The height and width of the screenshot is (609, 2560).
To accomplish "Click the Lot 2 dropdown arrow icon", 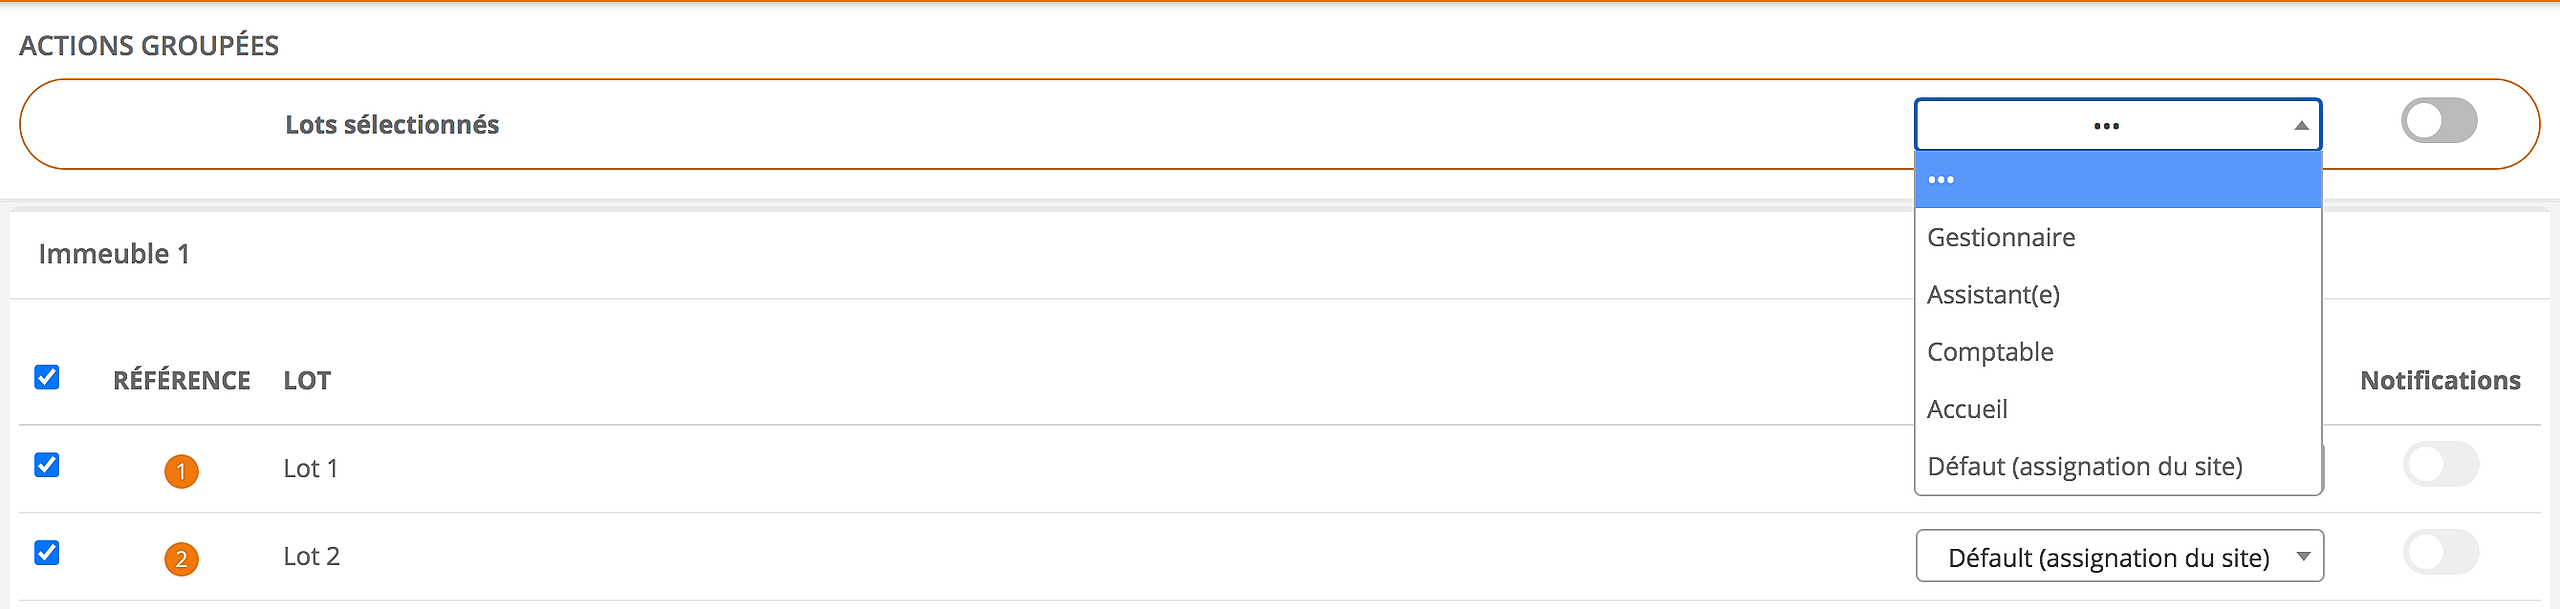I will coord(2303,556).
